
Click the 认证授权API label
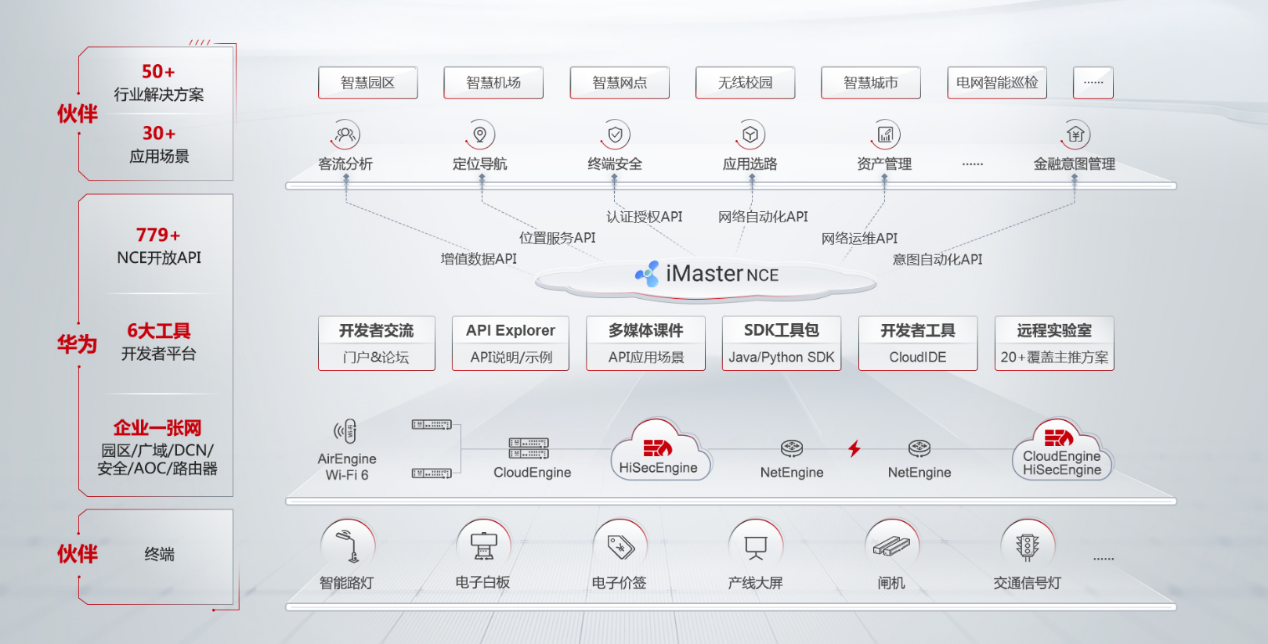645,216
